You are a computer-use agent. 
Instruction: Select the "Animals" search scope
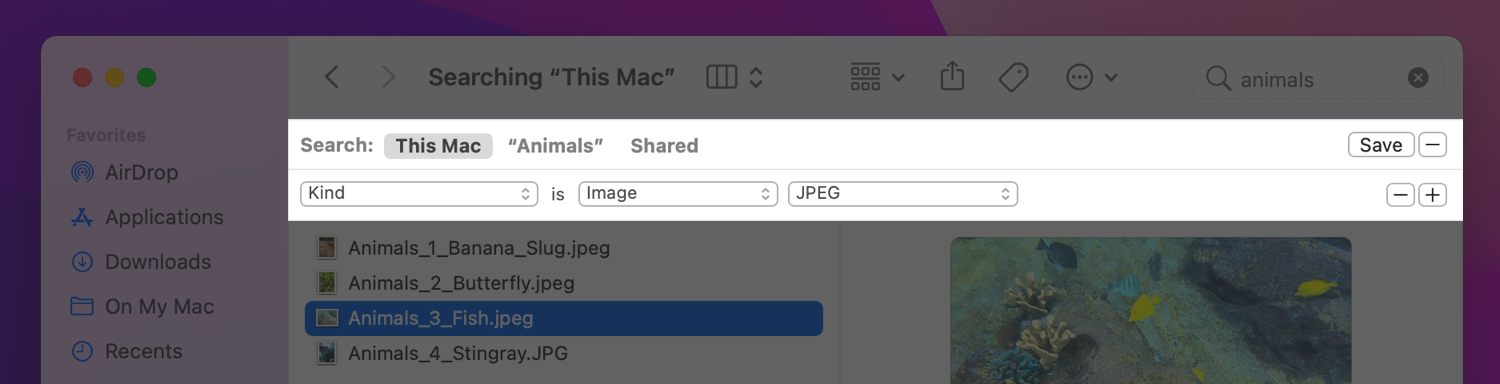coord(556,146)
